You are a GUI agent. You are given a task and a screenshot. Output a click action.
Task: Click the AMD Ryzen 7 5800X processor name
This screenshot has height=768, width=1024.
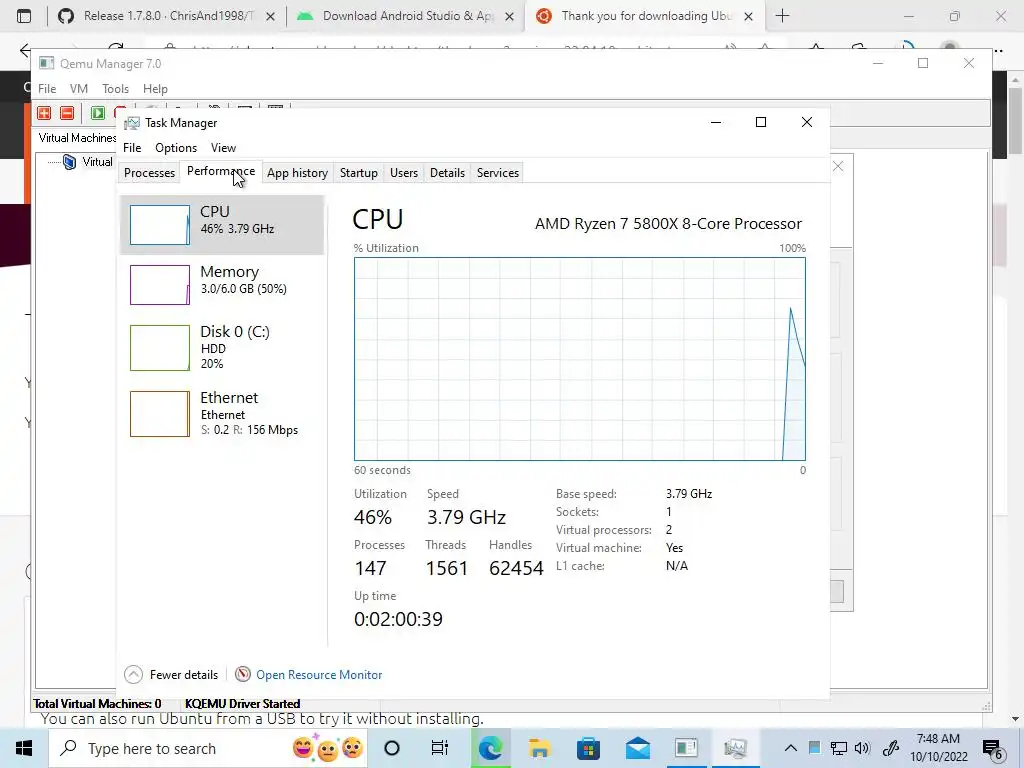point(668,223)
